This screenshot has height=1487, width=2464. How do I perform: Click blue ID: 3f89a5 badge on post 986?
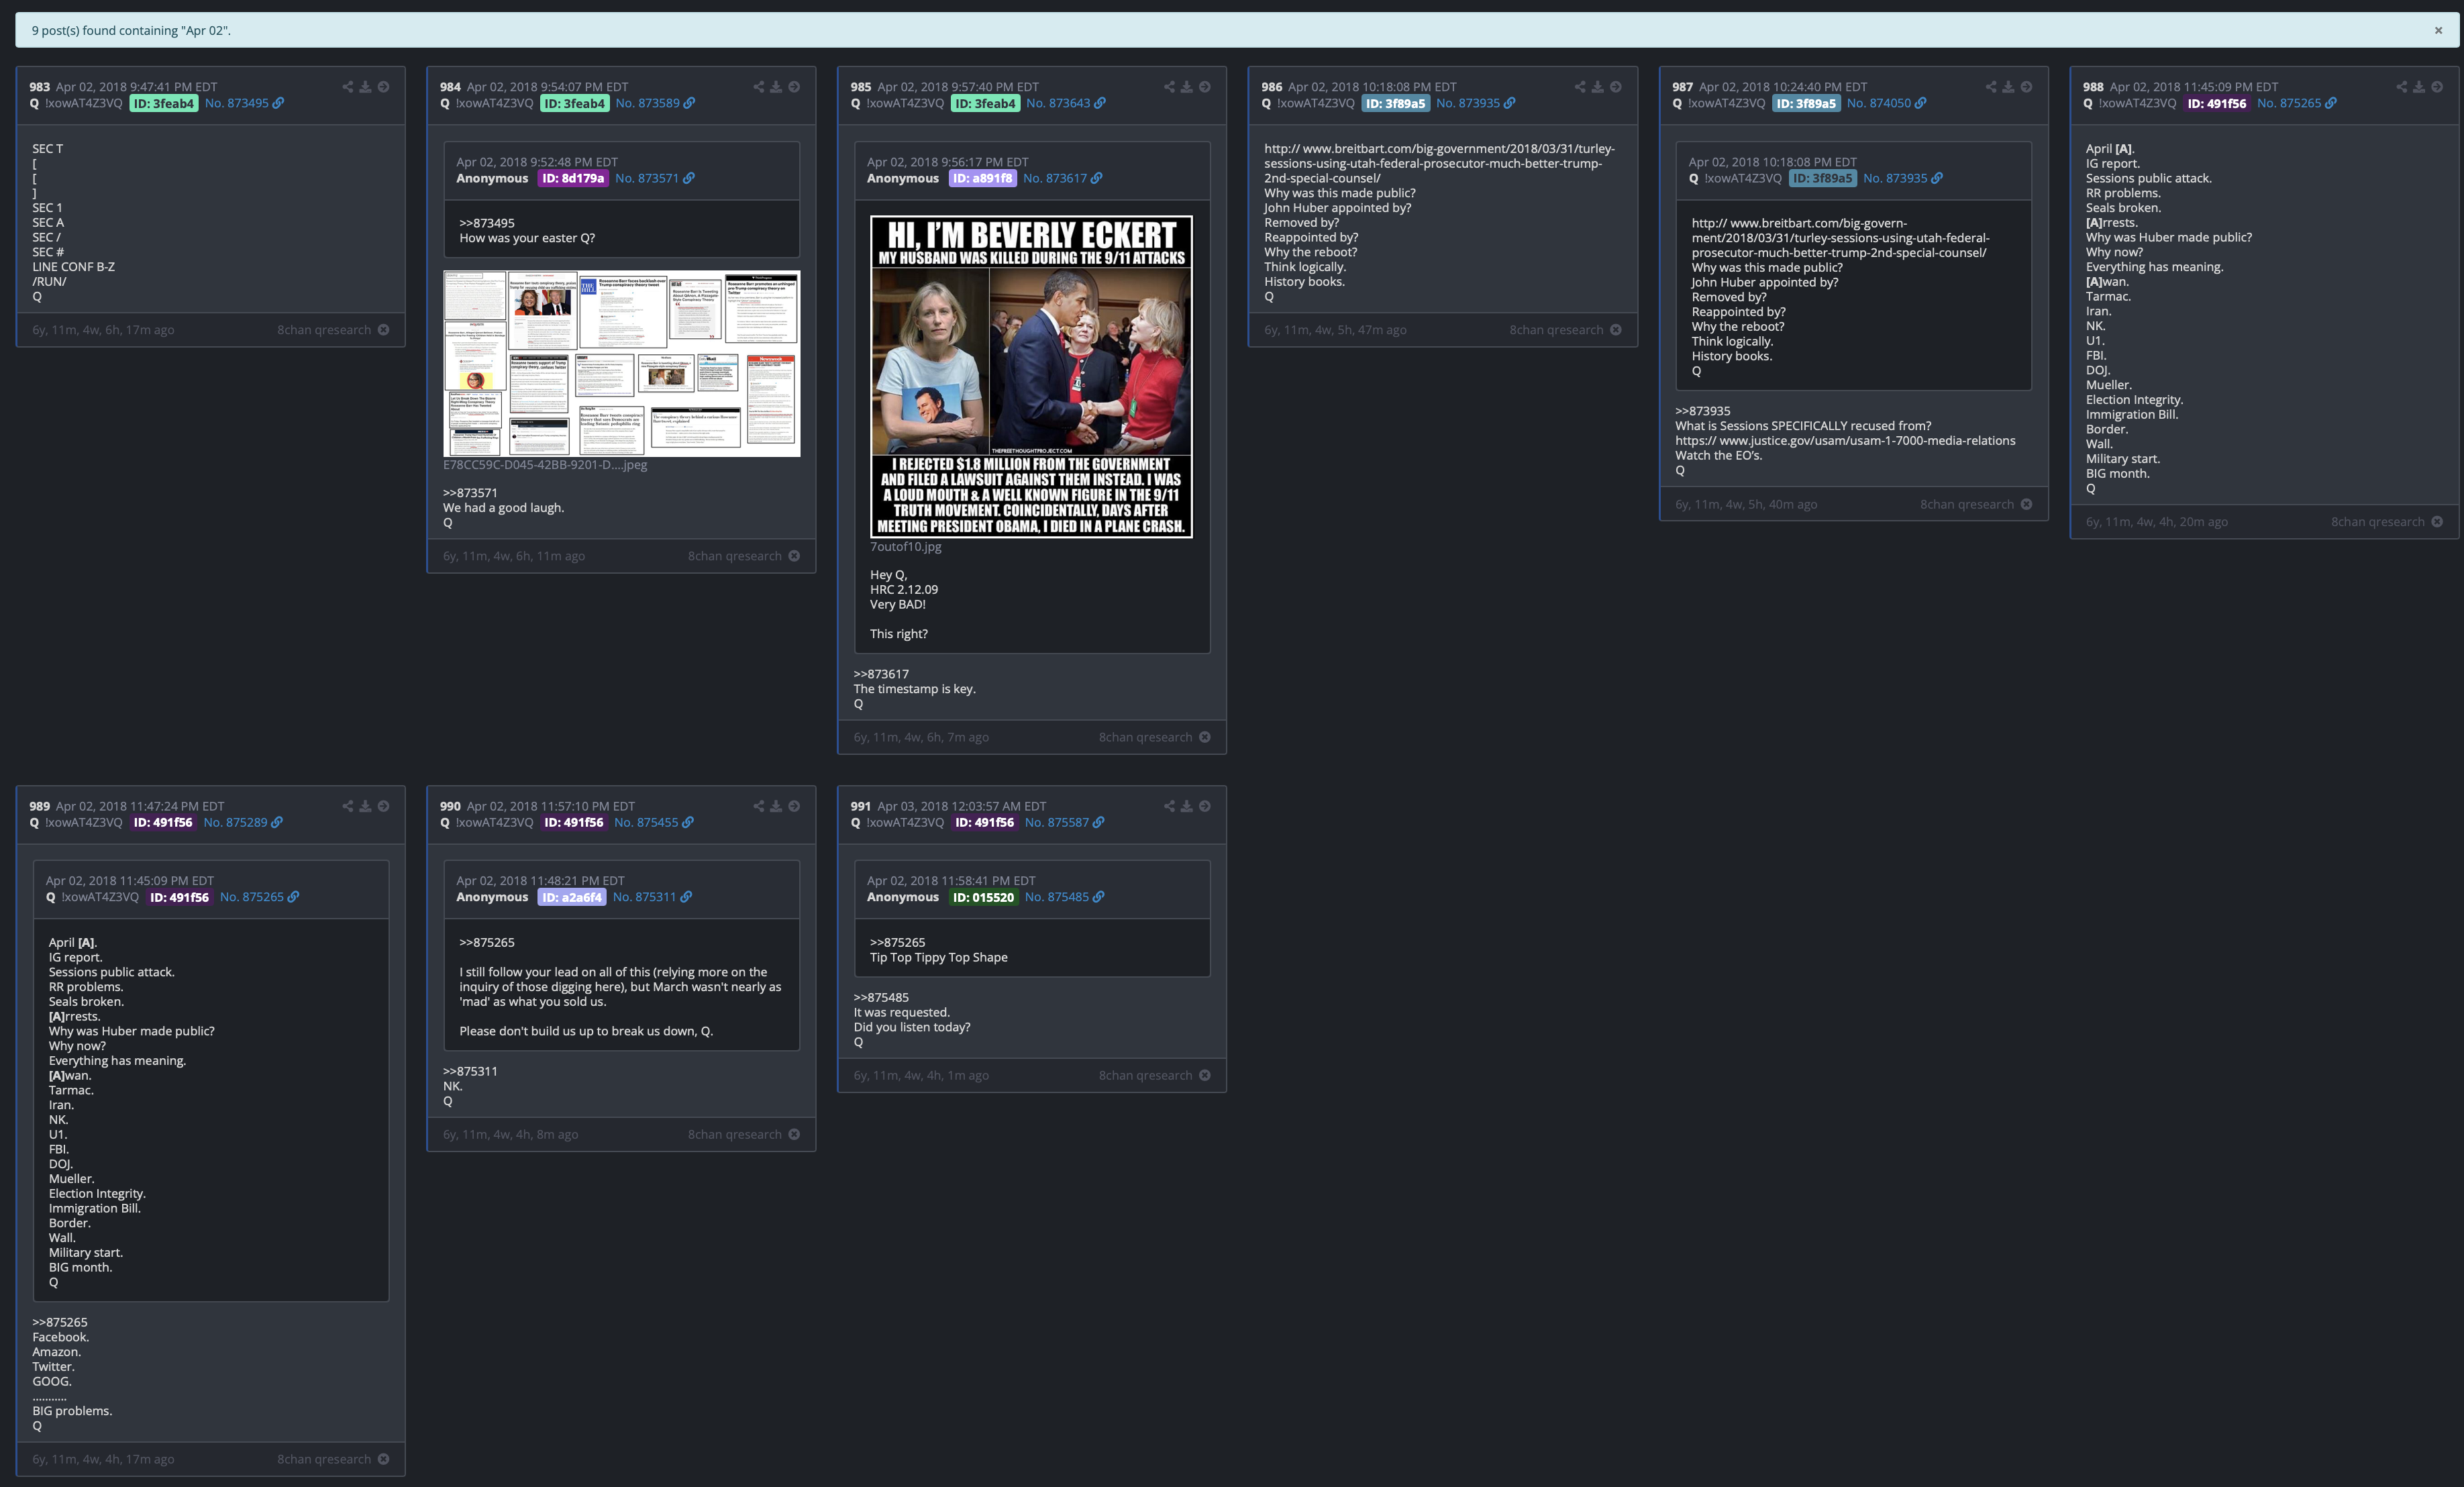(x=1395, y=103)
